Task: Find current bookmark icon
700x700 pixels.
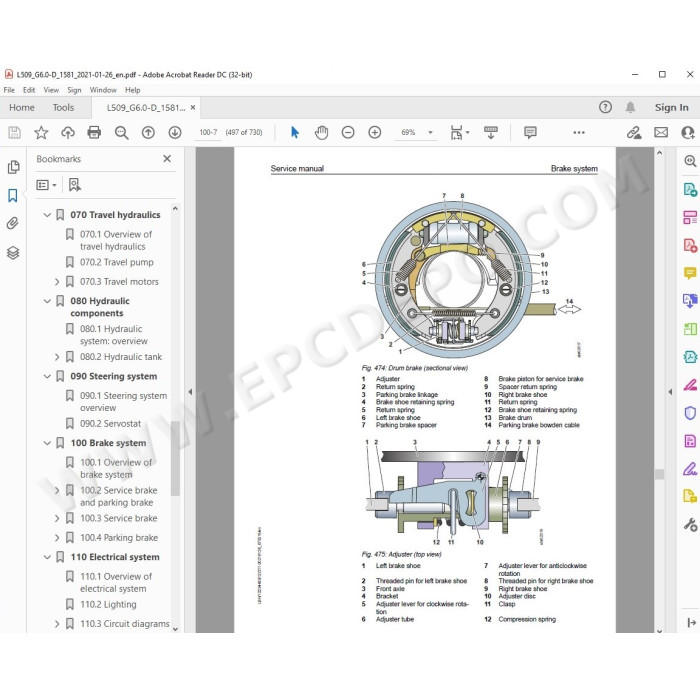Action: point(75,185)
